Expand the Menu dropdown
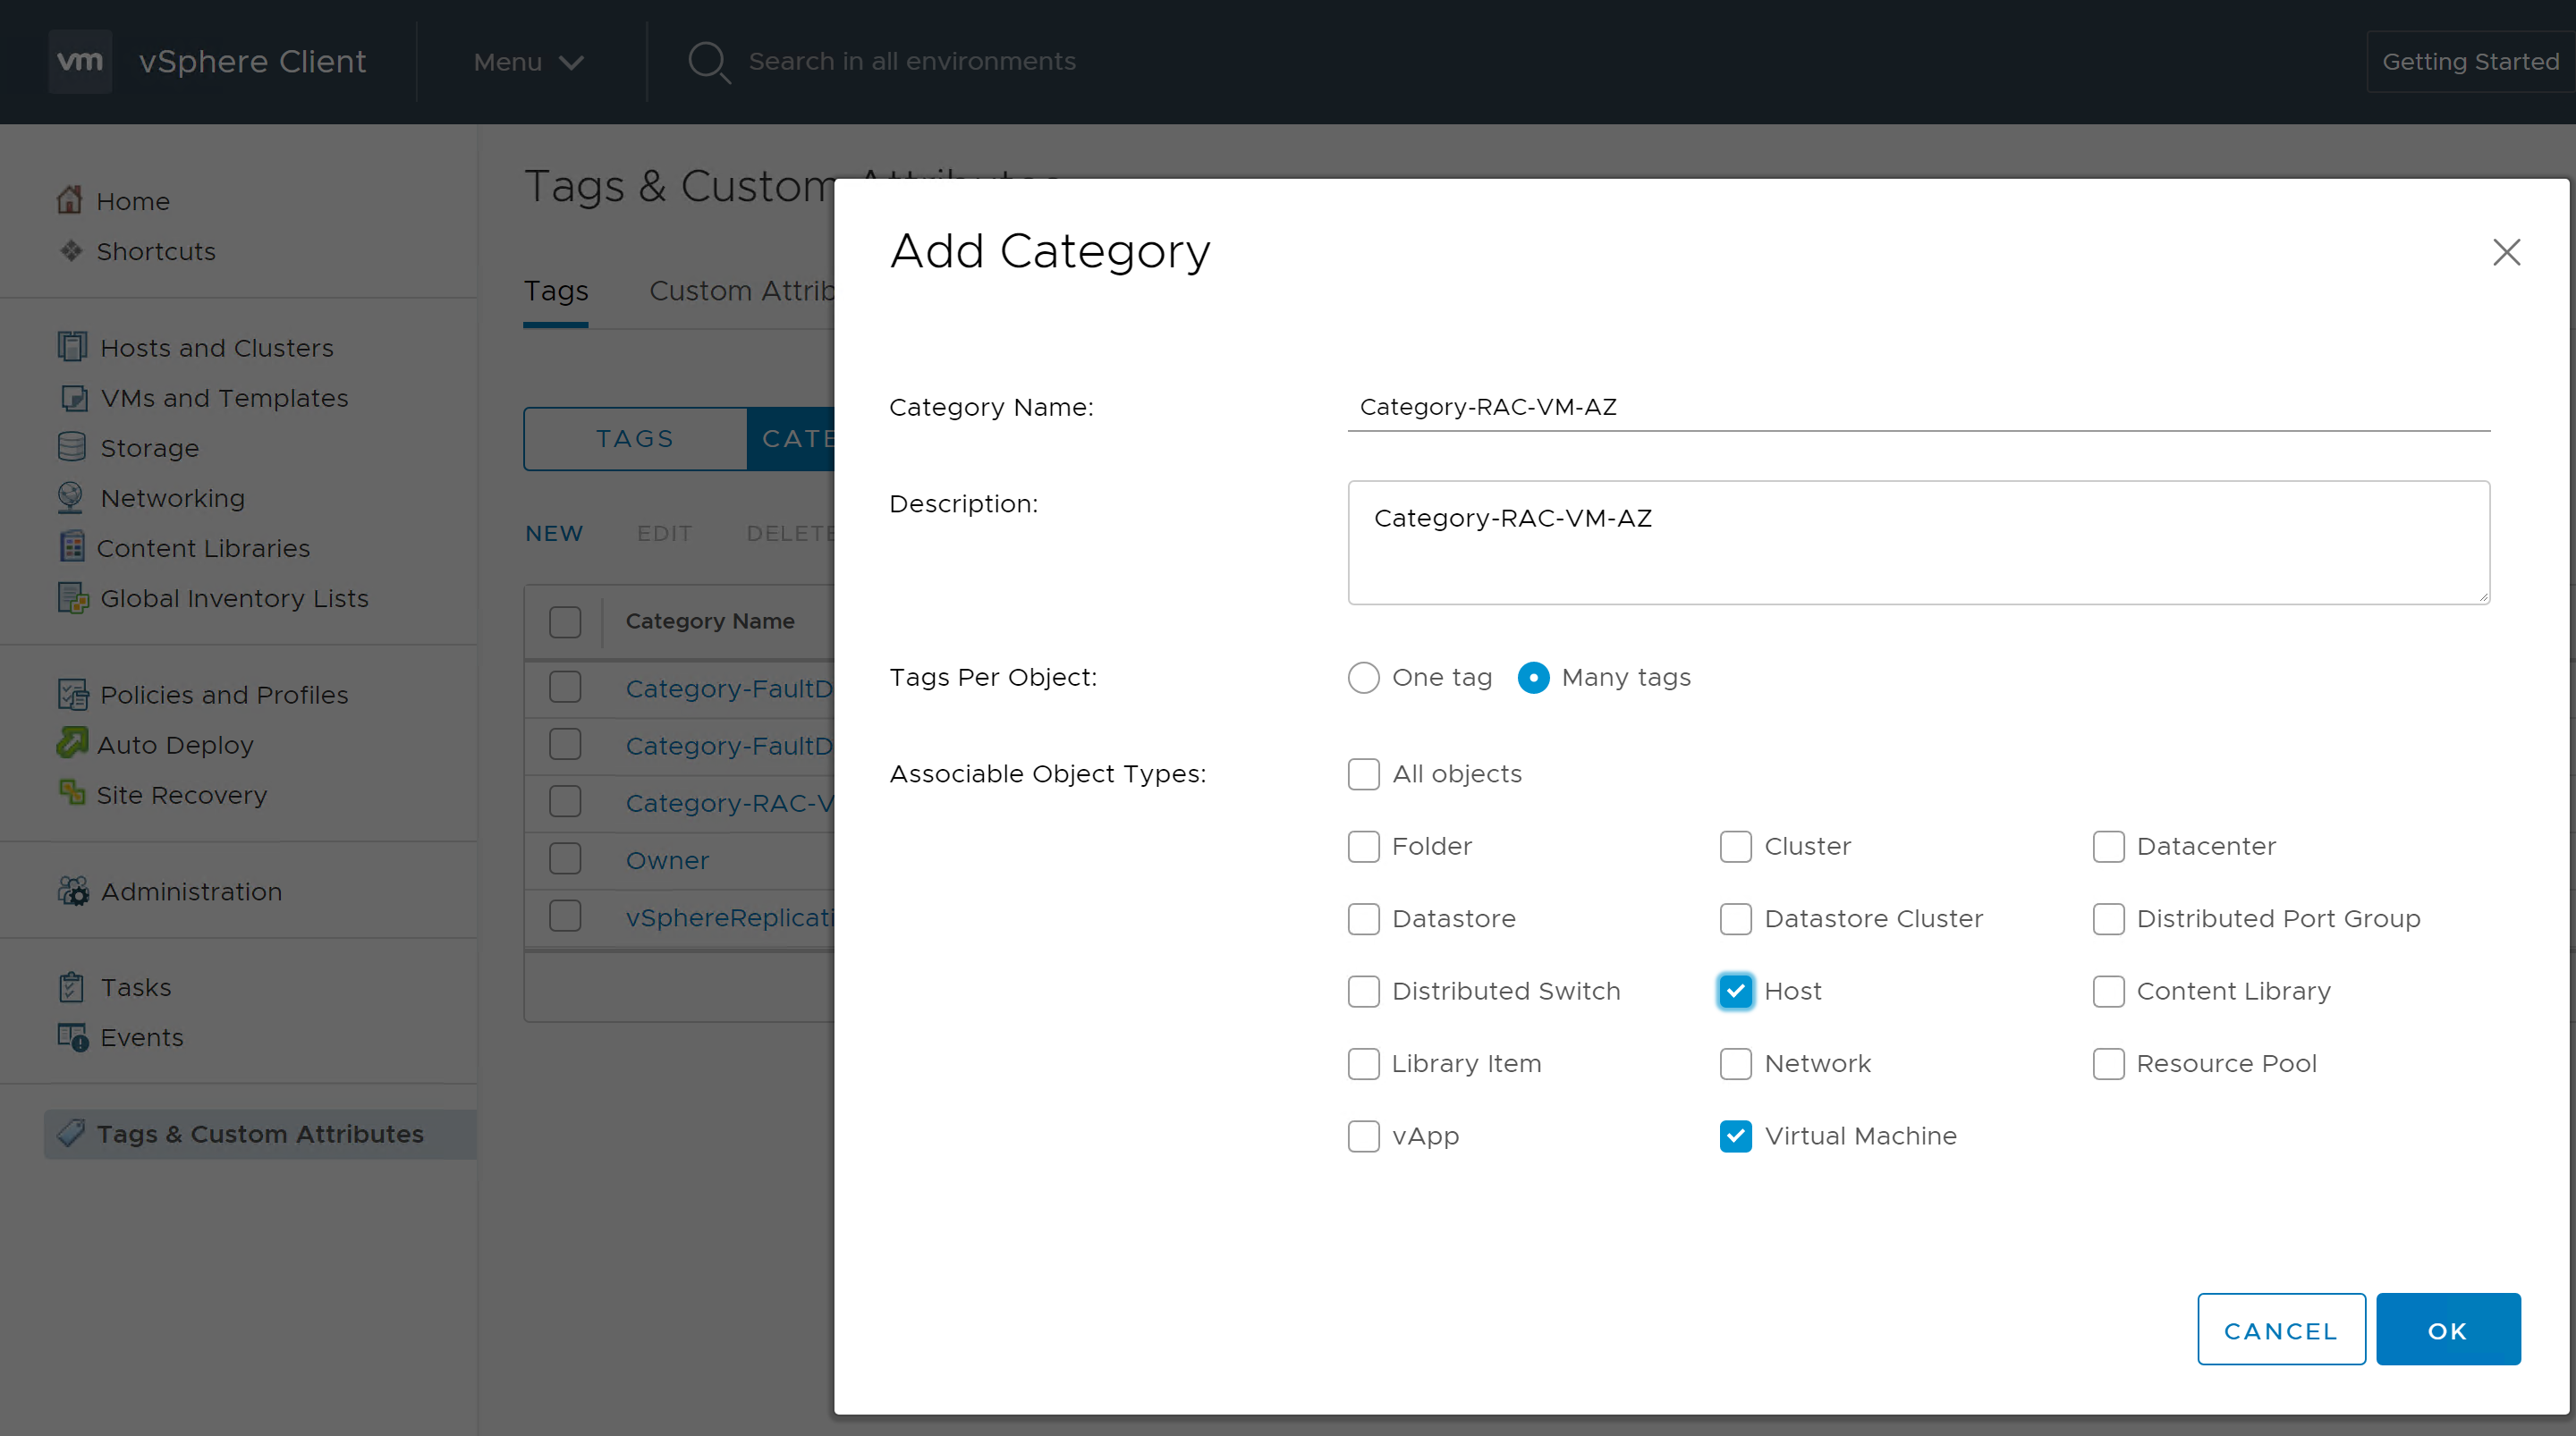 [x=527, y=62]
